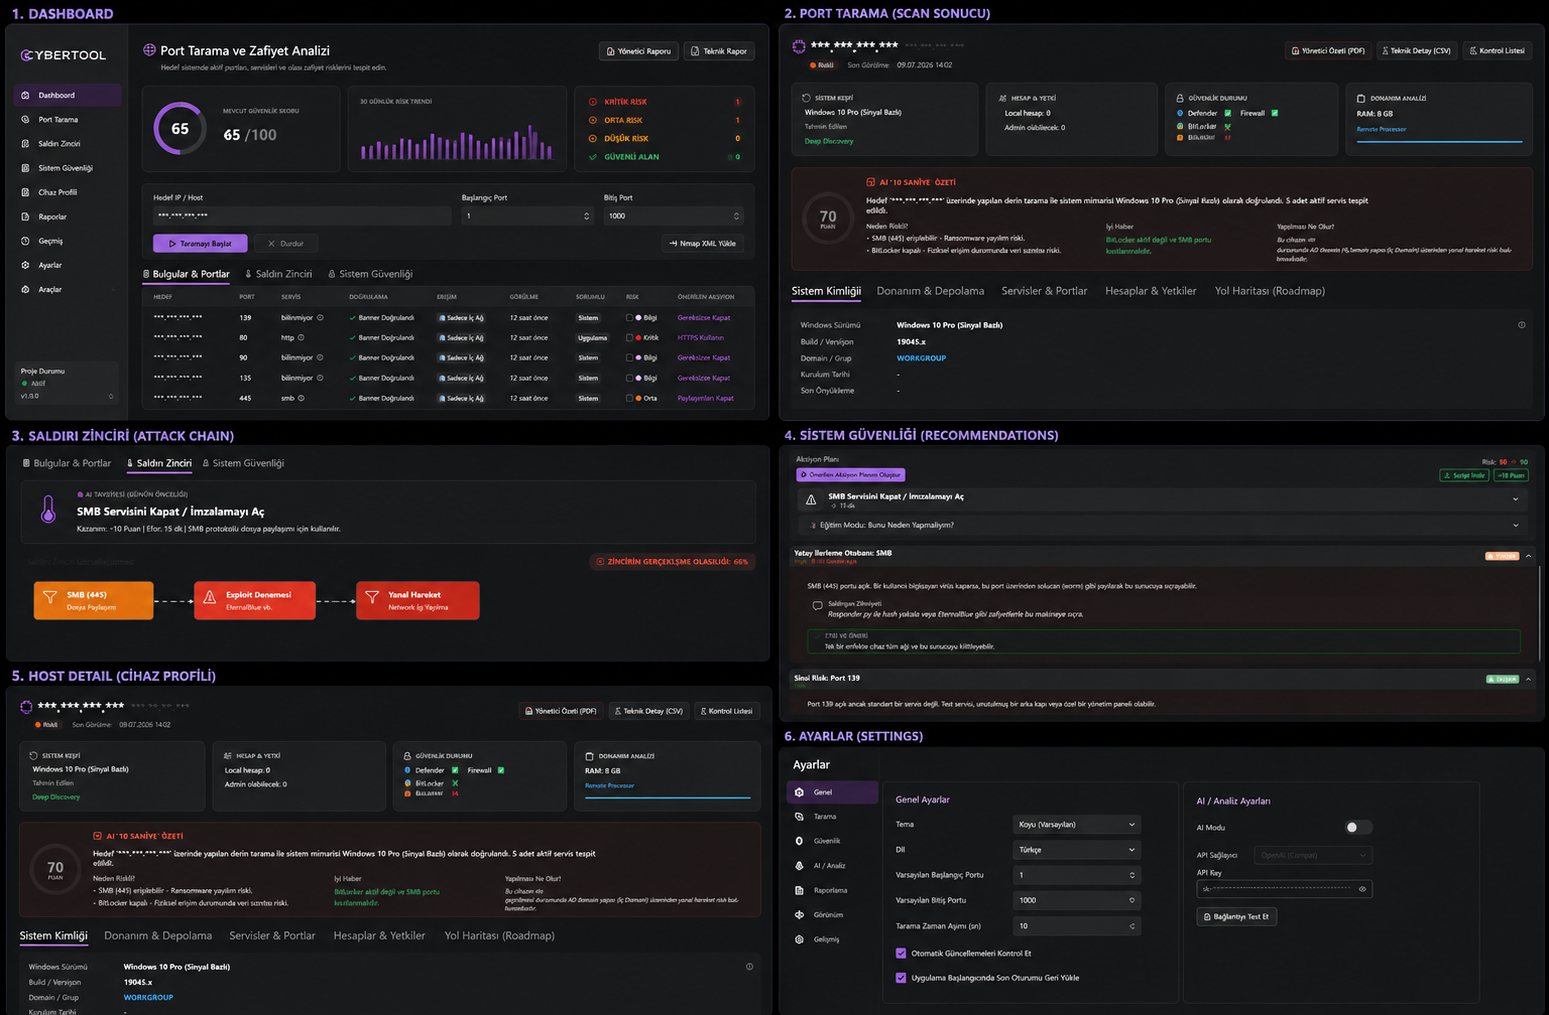This screenshot has width=1549, height=1015.
Task: Enable the AI Modu switch
Action: tap(1358, 827)
